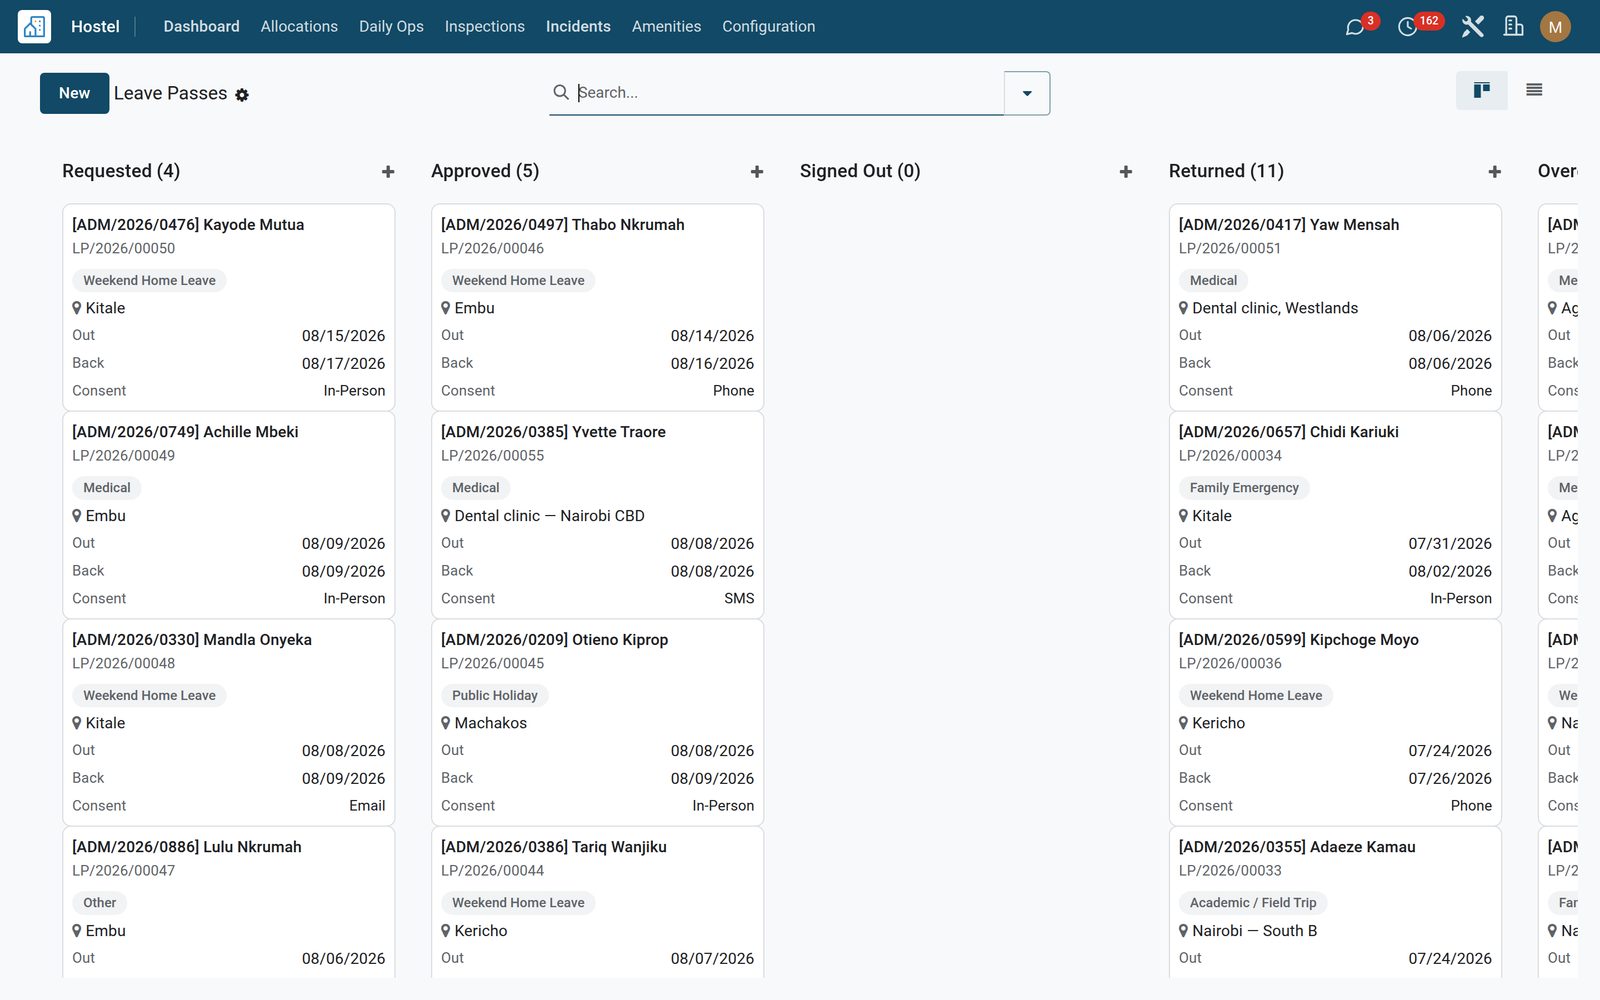This screenshot has width=1600, height=1000.
Task: Click the Public Holiday tag
Action: (x=495, y=695)
